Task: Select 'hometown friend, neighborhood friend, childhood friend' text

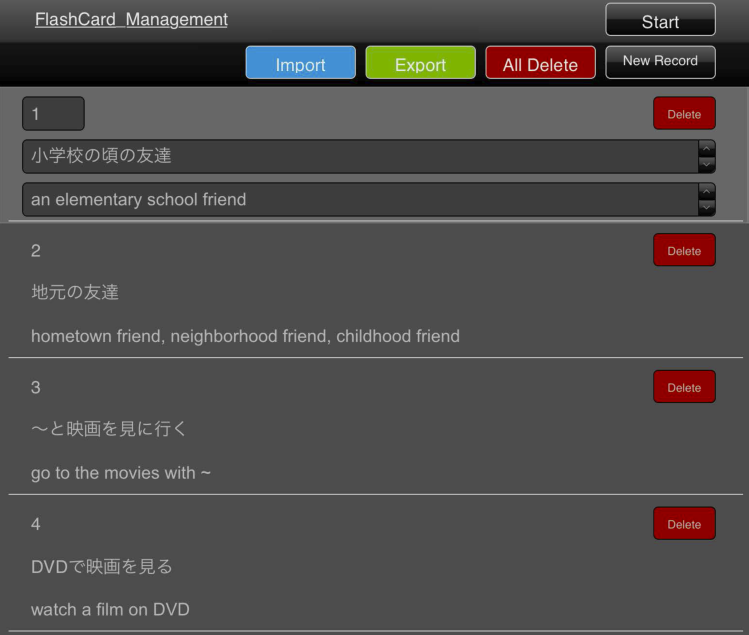Action: pos(245,336)
